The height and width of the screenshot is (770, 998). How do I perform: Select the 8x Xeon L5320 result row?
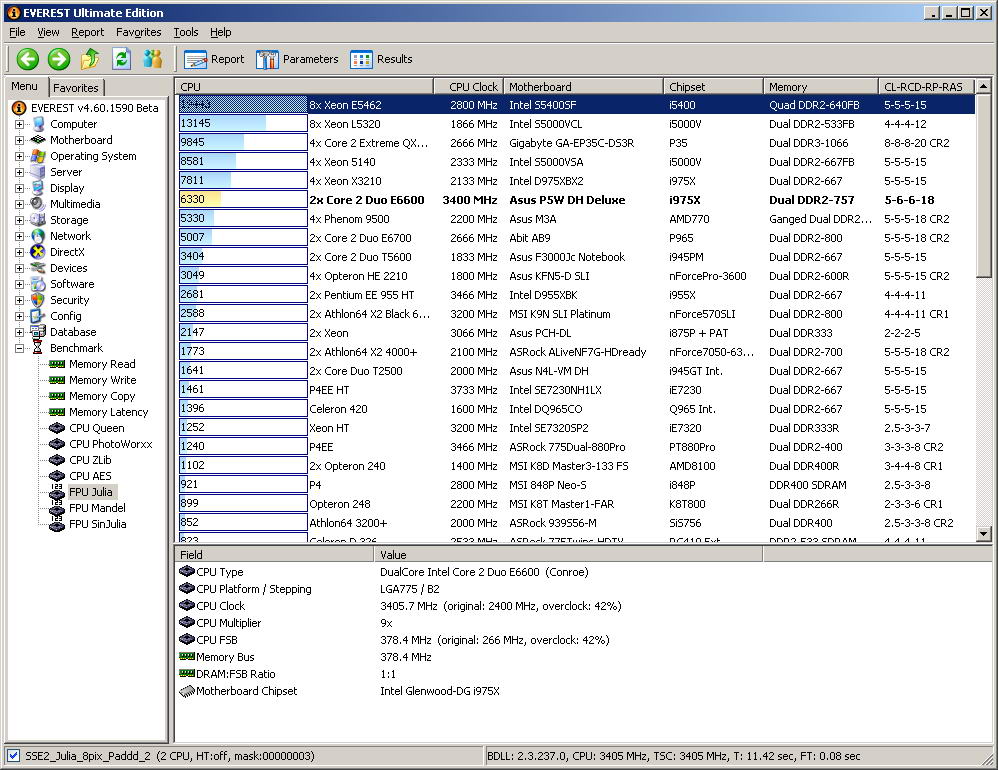(x=576, y=123)
